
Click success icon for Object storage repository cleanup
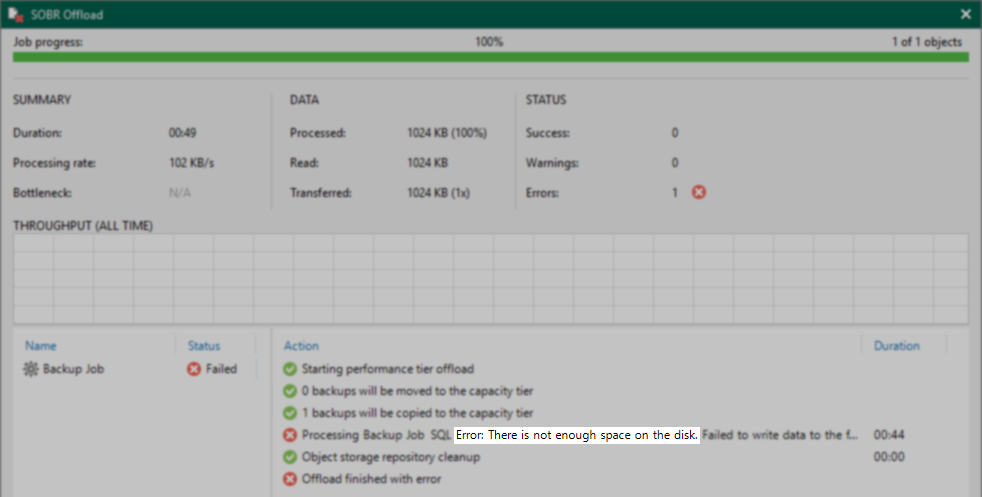coord(289,458)
